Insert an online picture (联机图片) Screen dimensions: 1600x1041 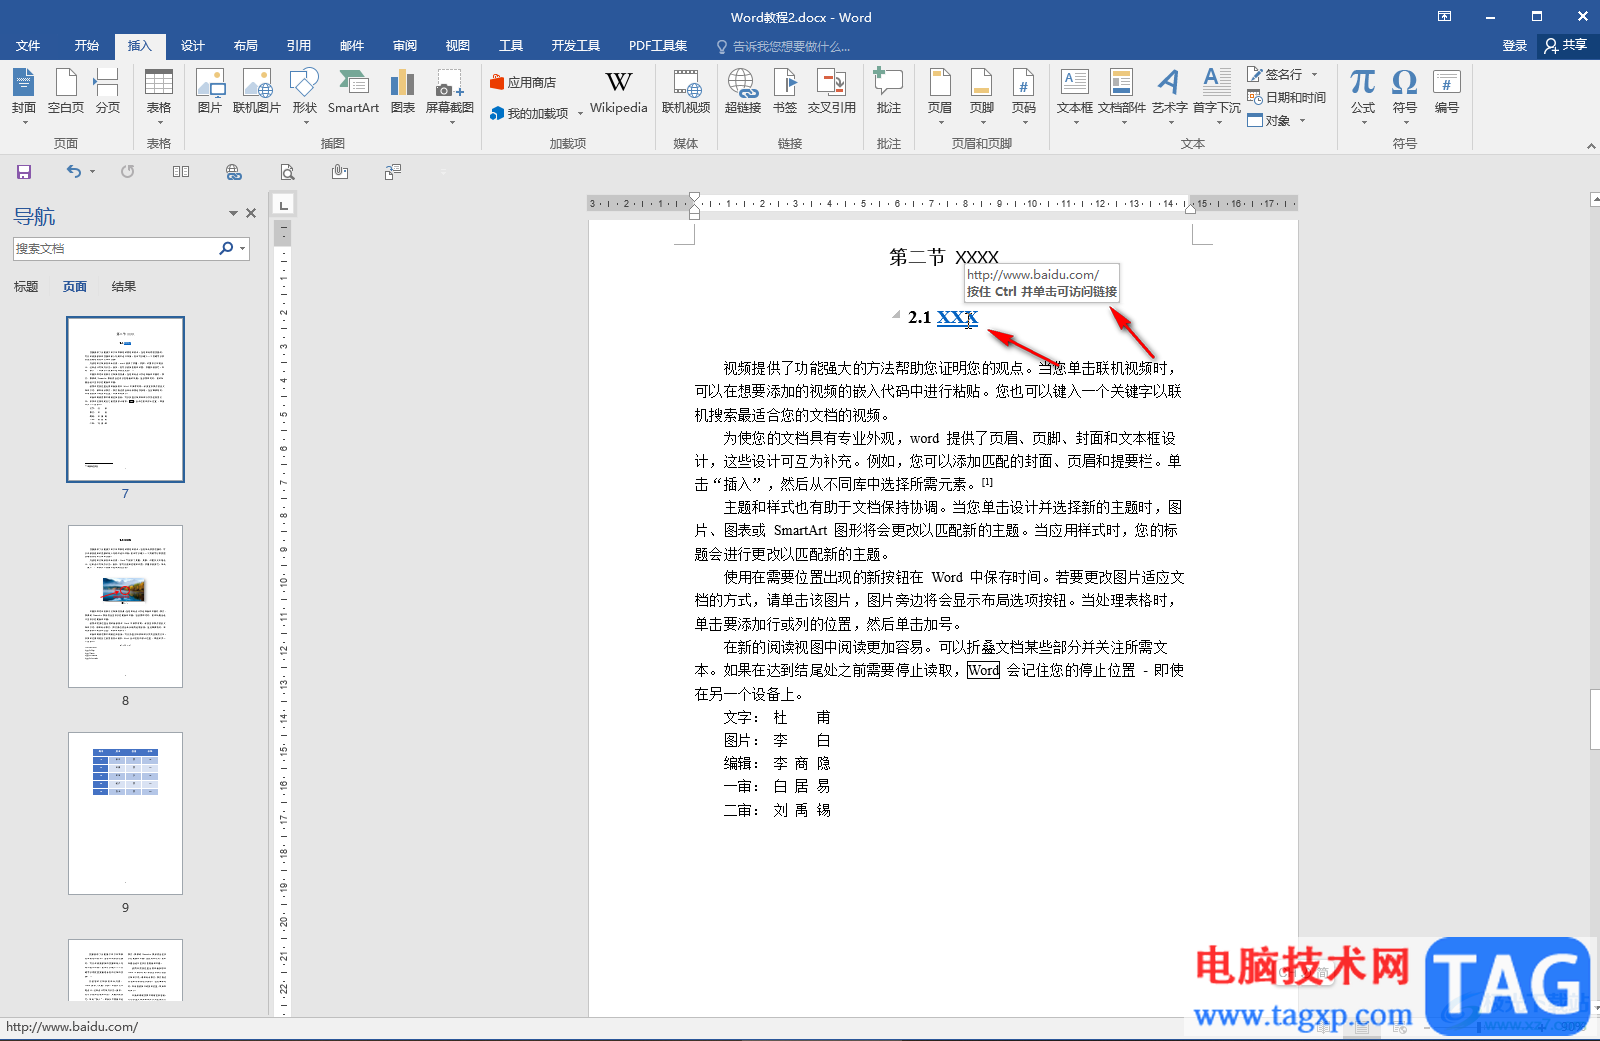[257, 92]
